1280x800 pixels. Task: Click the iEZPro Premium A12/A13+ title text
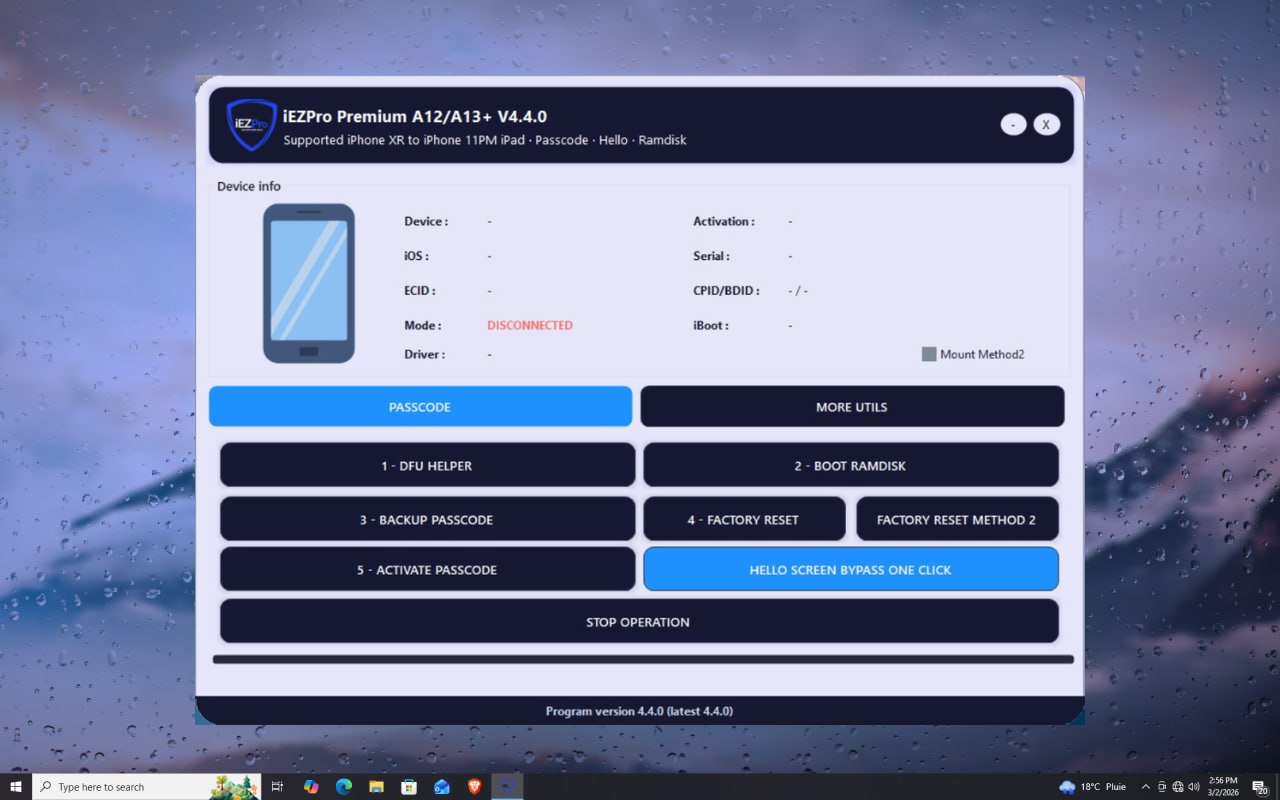pyautogui.click(x=415, y=116)
